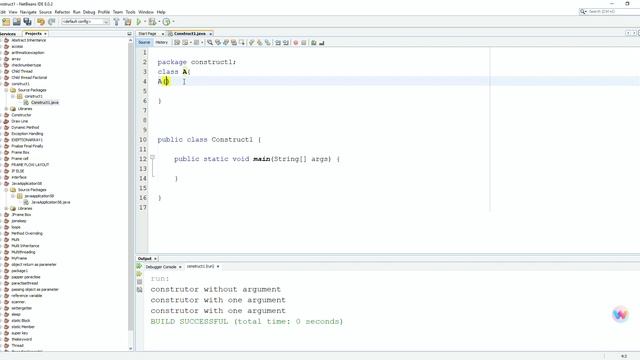Image resolution: width=640 pixels, height=360 pixels.
Task: Click the Redo toolbar icon
Action: coord(51,22)
